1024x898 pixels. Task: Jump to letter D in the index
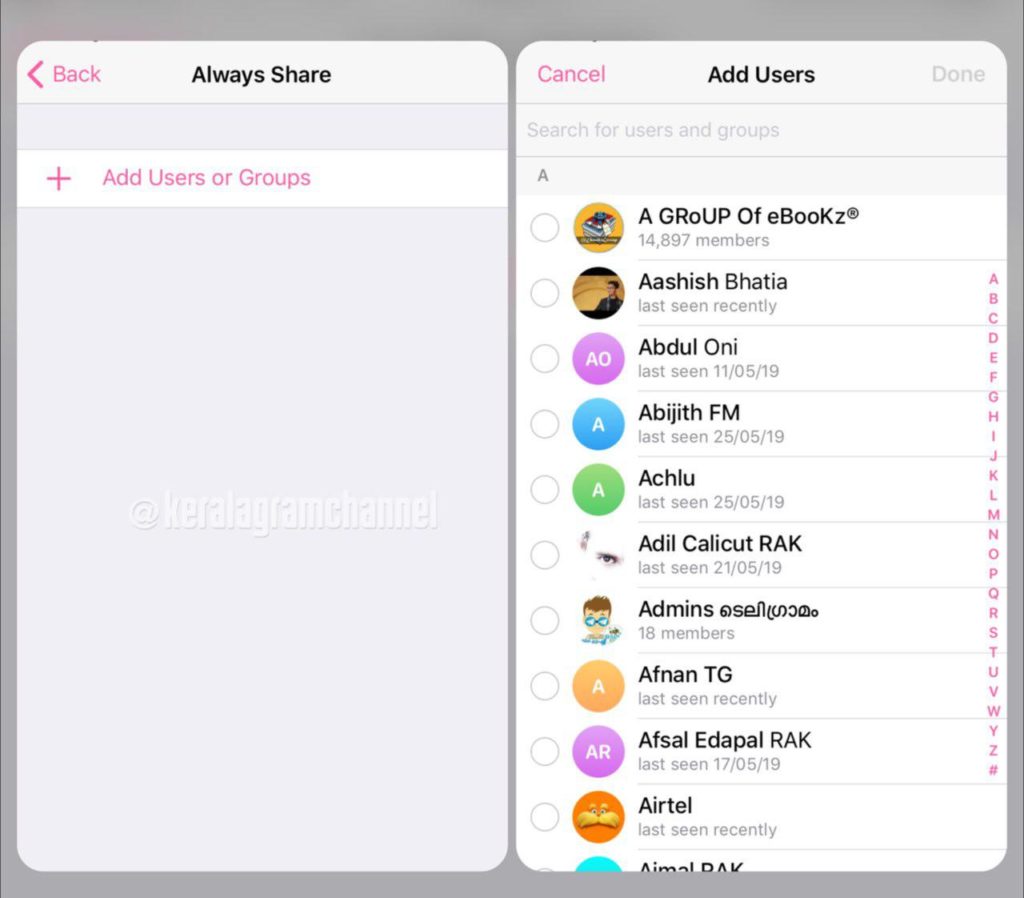[993, 338]
